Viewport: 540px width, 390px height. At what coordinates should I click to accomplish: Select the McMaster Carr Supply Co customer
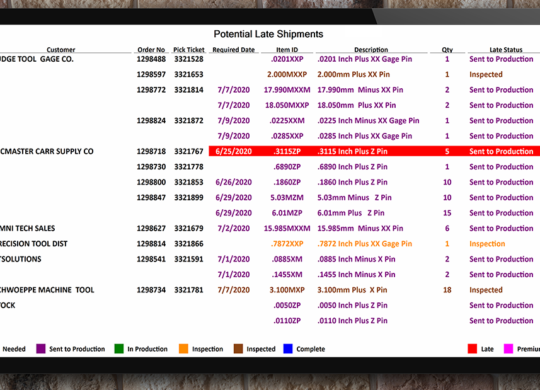46,152
